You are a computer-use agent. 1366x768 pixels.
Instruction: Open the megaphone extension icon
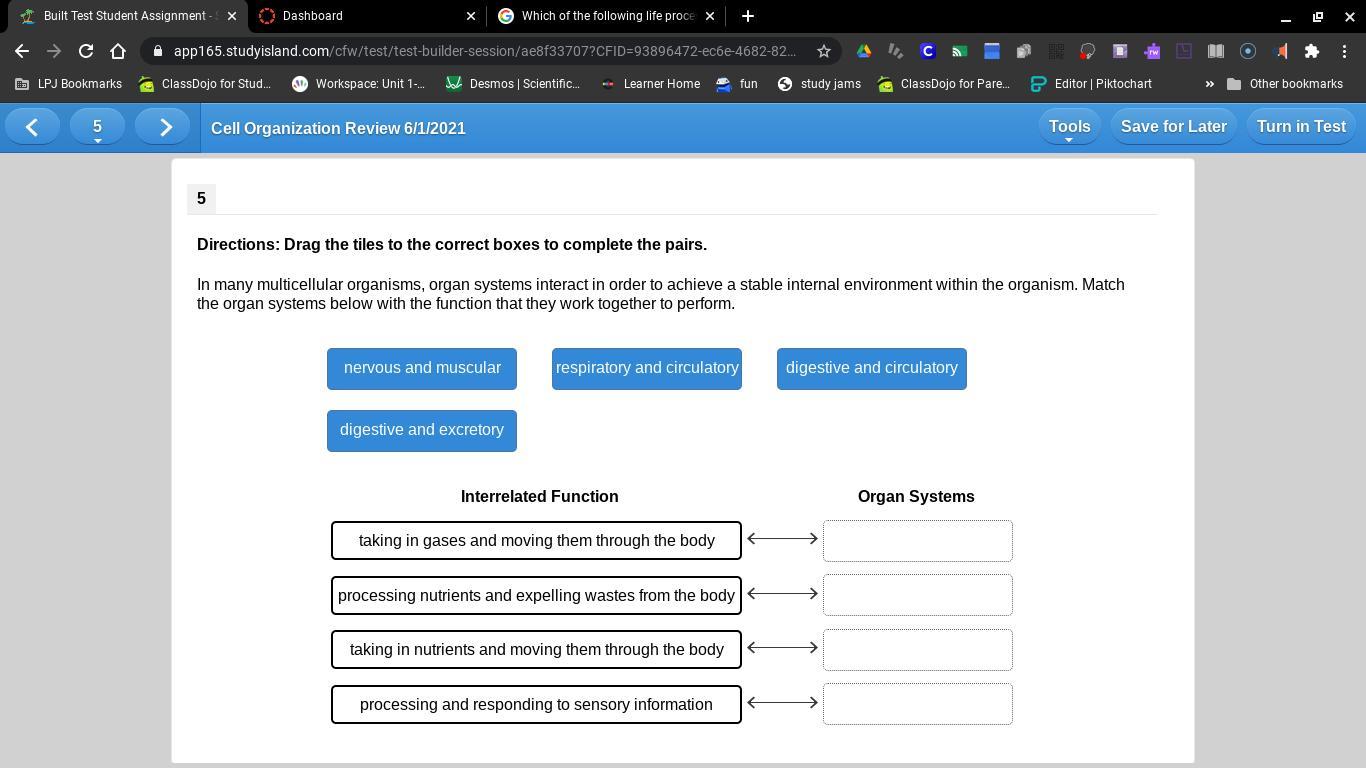click(x=1280, y=51)
